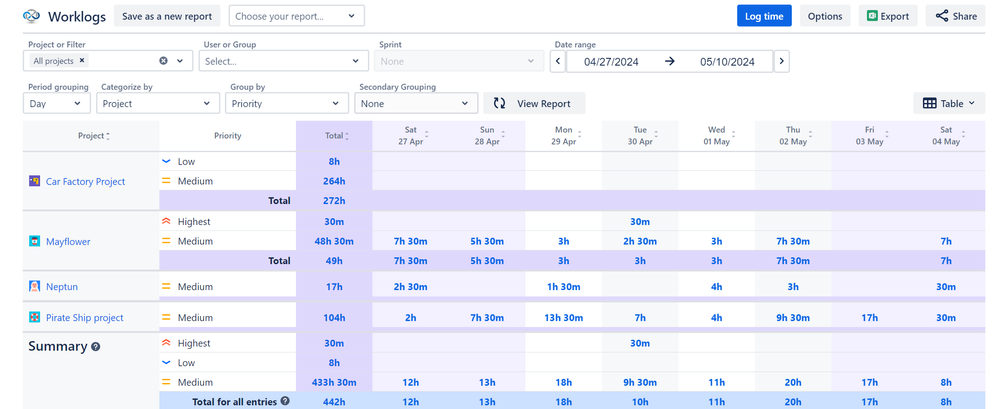This screenshot has width=999, height=409.
Task: Expand the Project or Filter dropdown arrow
Action: click(180, 61)
